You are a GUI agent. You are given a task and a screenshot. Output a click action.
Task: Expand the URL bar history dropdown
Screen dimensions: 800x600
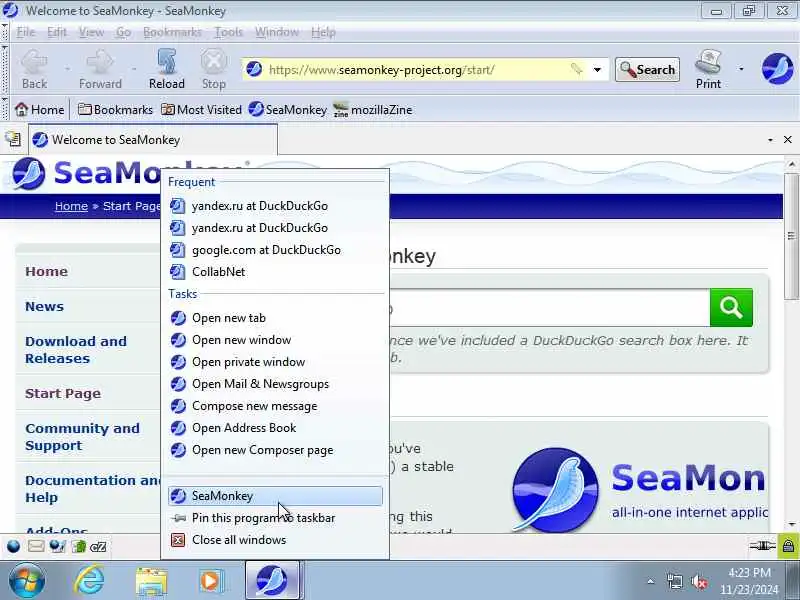[597, 69]
